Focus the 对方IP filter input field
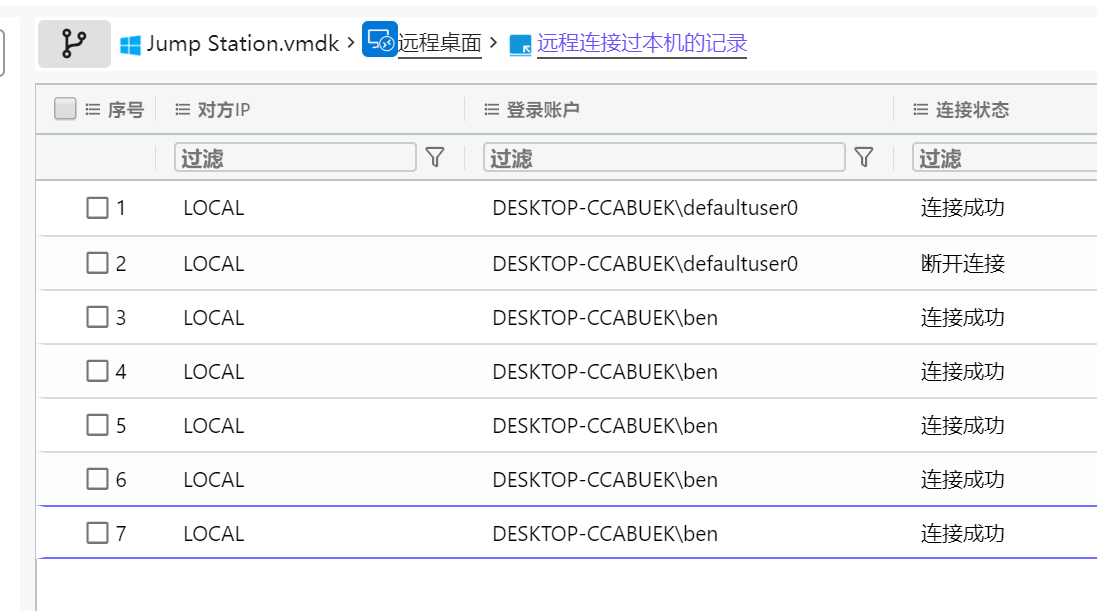The height and width of the screenshot is (611, 1097). 295,157
